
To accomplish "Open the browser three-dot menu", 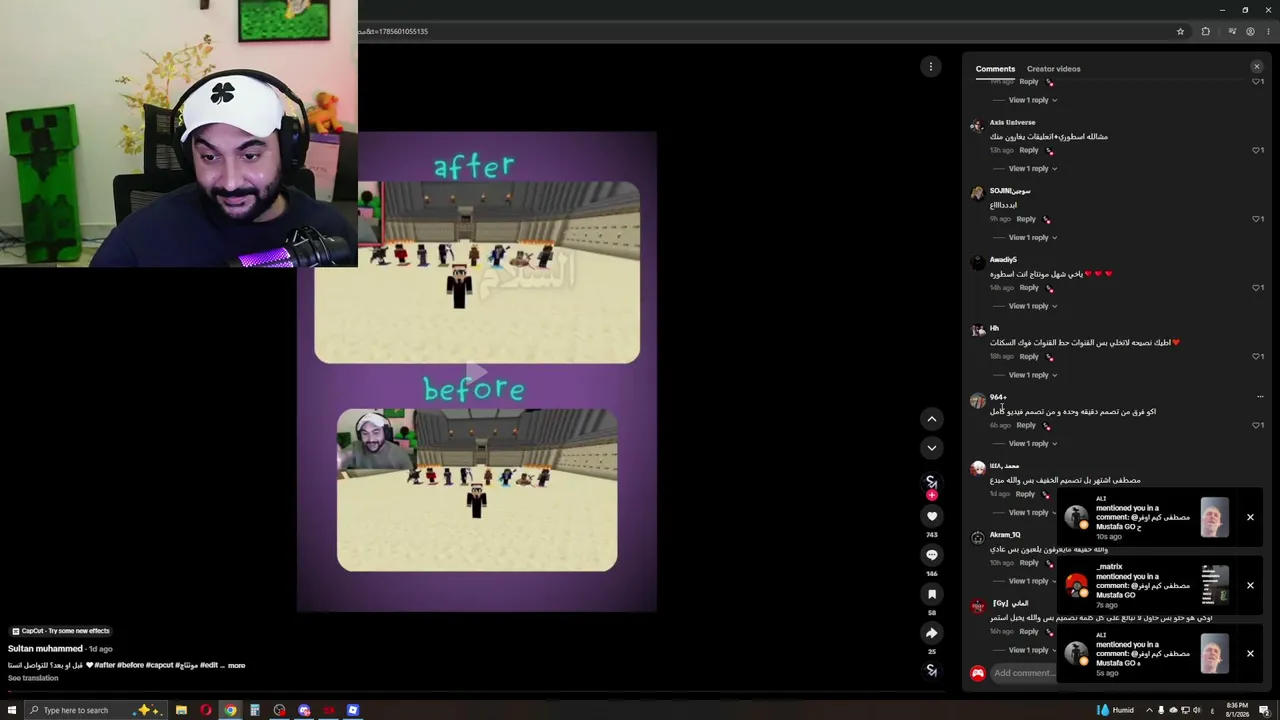I will (1267, 31).
